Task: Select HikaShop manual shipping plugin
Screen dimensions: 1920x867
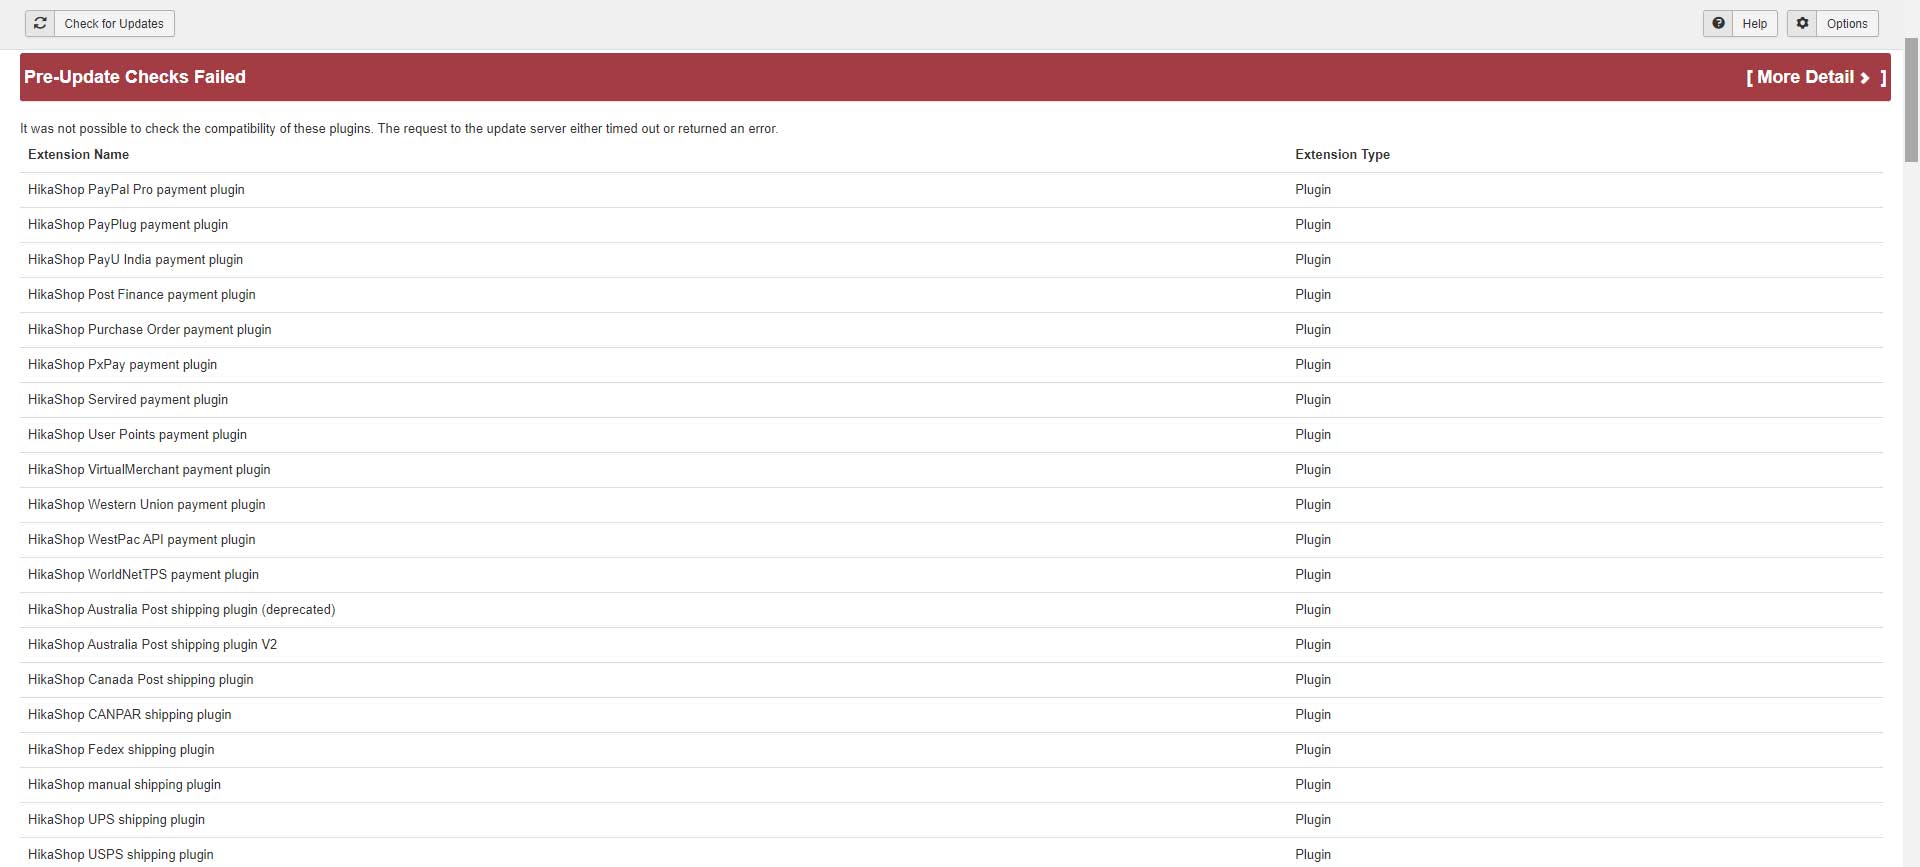Action: click(125, 785)
